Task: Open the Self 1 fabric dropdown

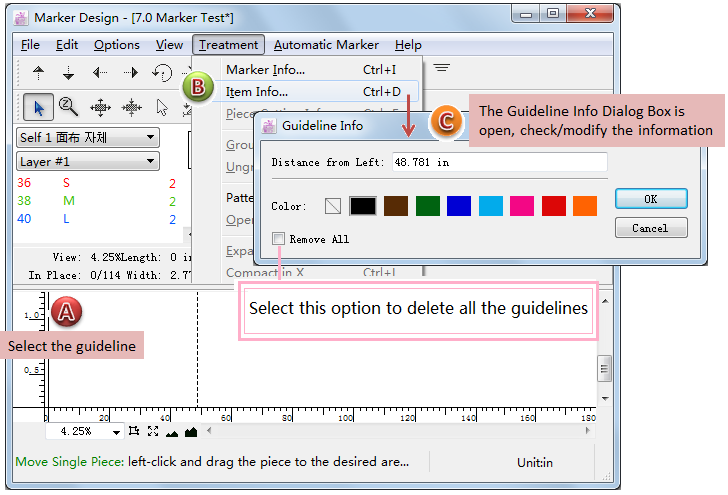Action: tap(88, 137)
